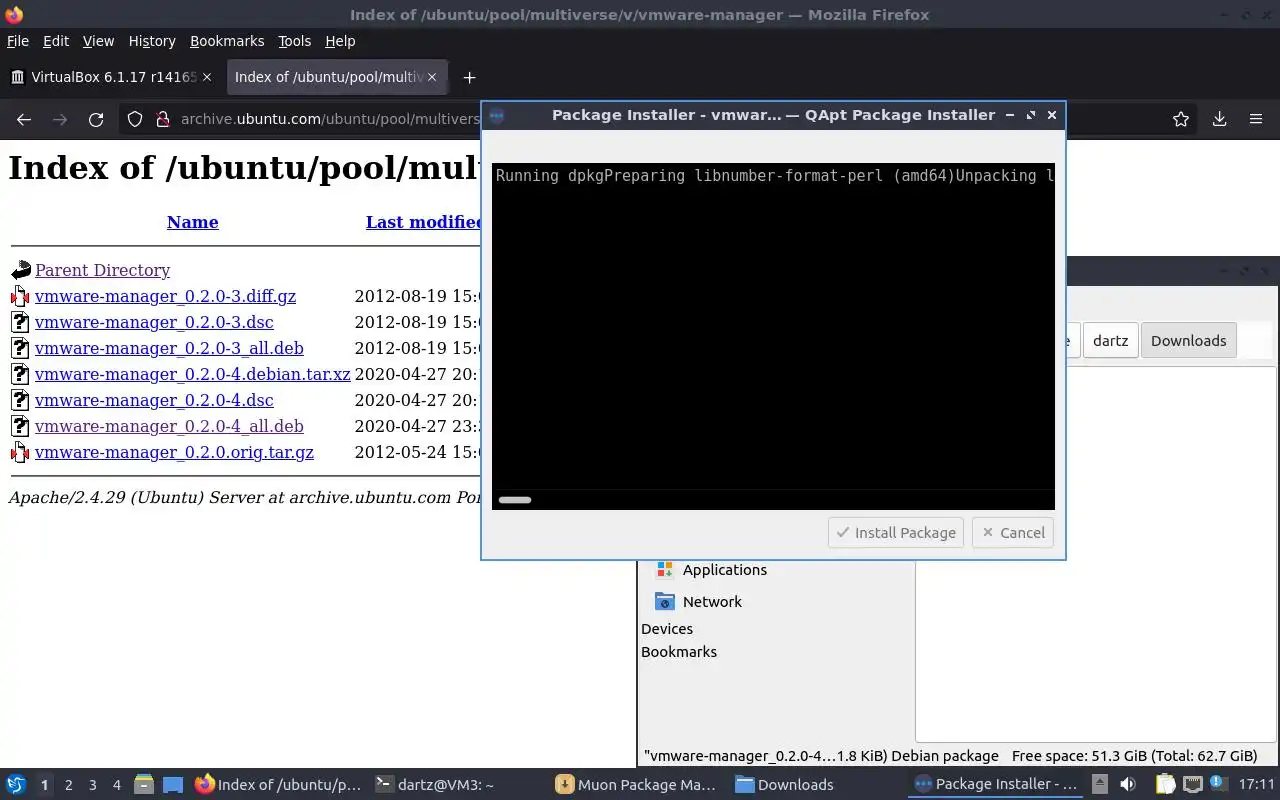The image size is (1280, 800).
Task: Open the Parent Directory link
Action: [102, 270]
